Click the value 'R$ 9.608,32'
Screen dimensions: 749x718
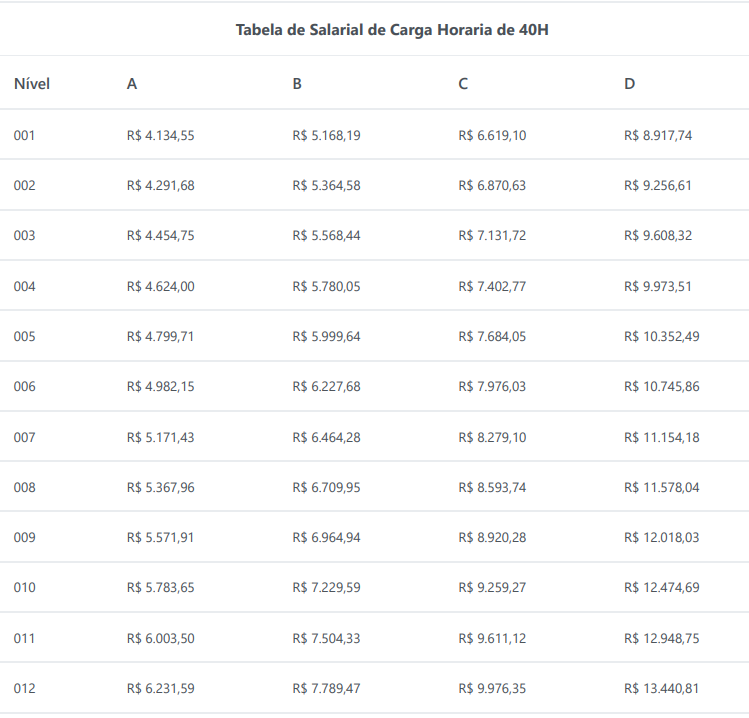pos(658,236)
